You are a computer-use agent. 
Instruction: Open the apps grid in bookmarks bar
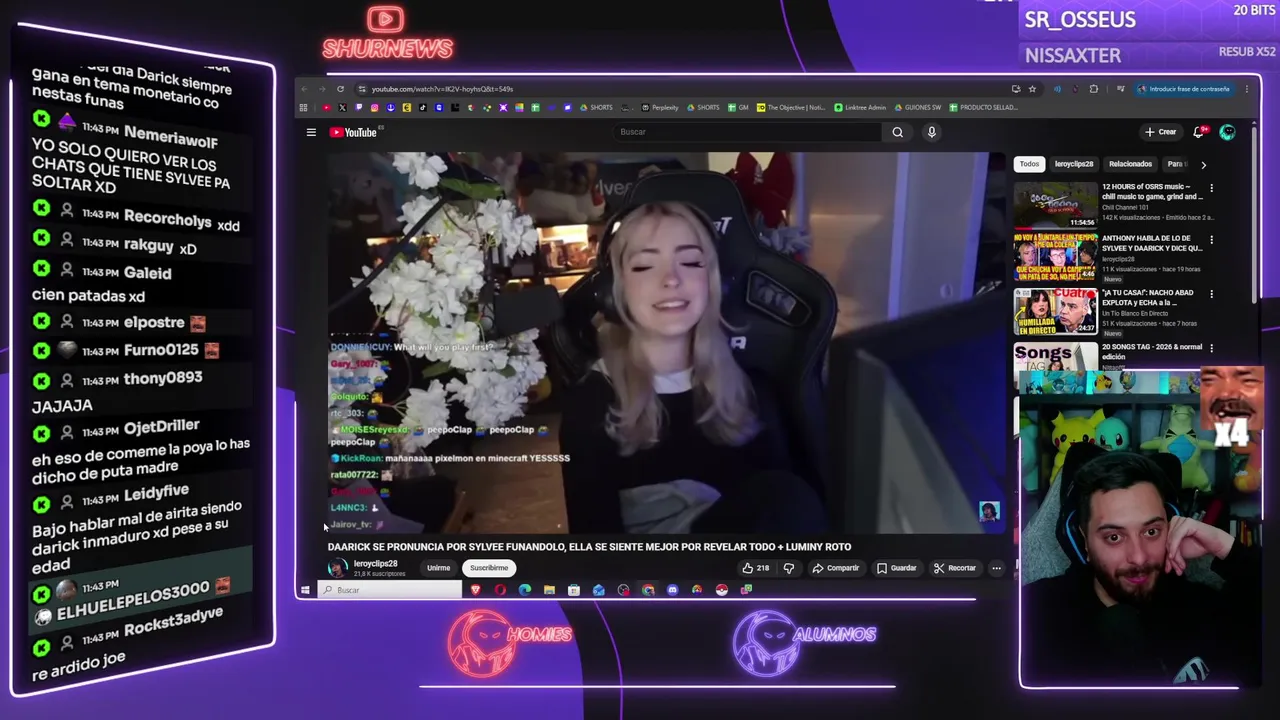(303, 107)
